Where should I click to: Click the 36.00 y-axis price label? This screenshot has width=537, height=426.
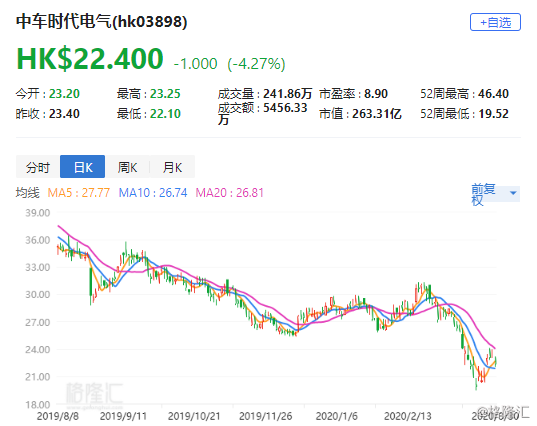click(x=38, y=240)
